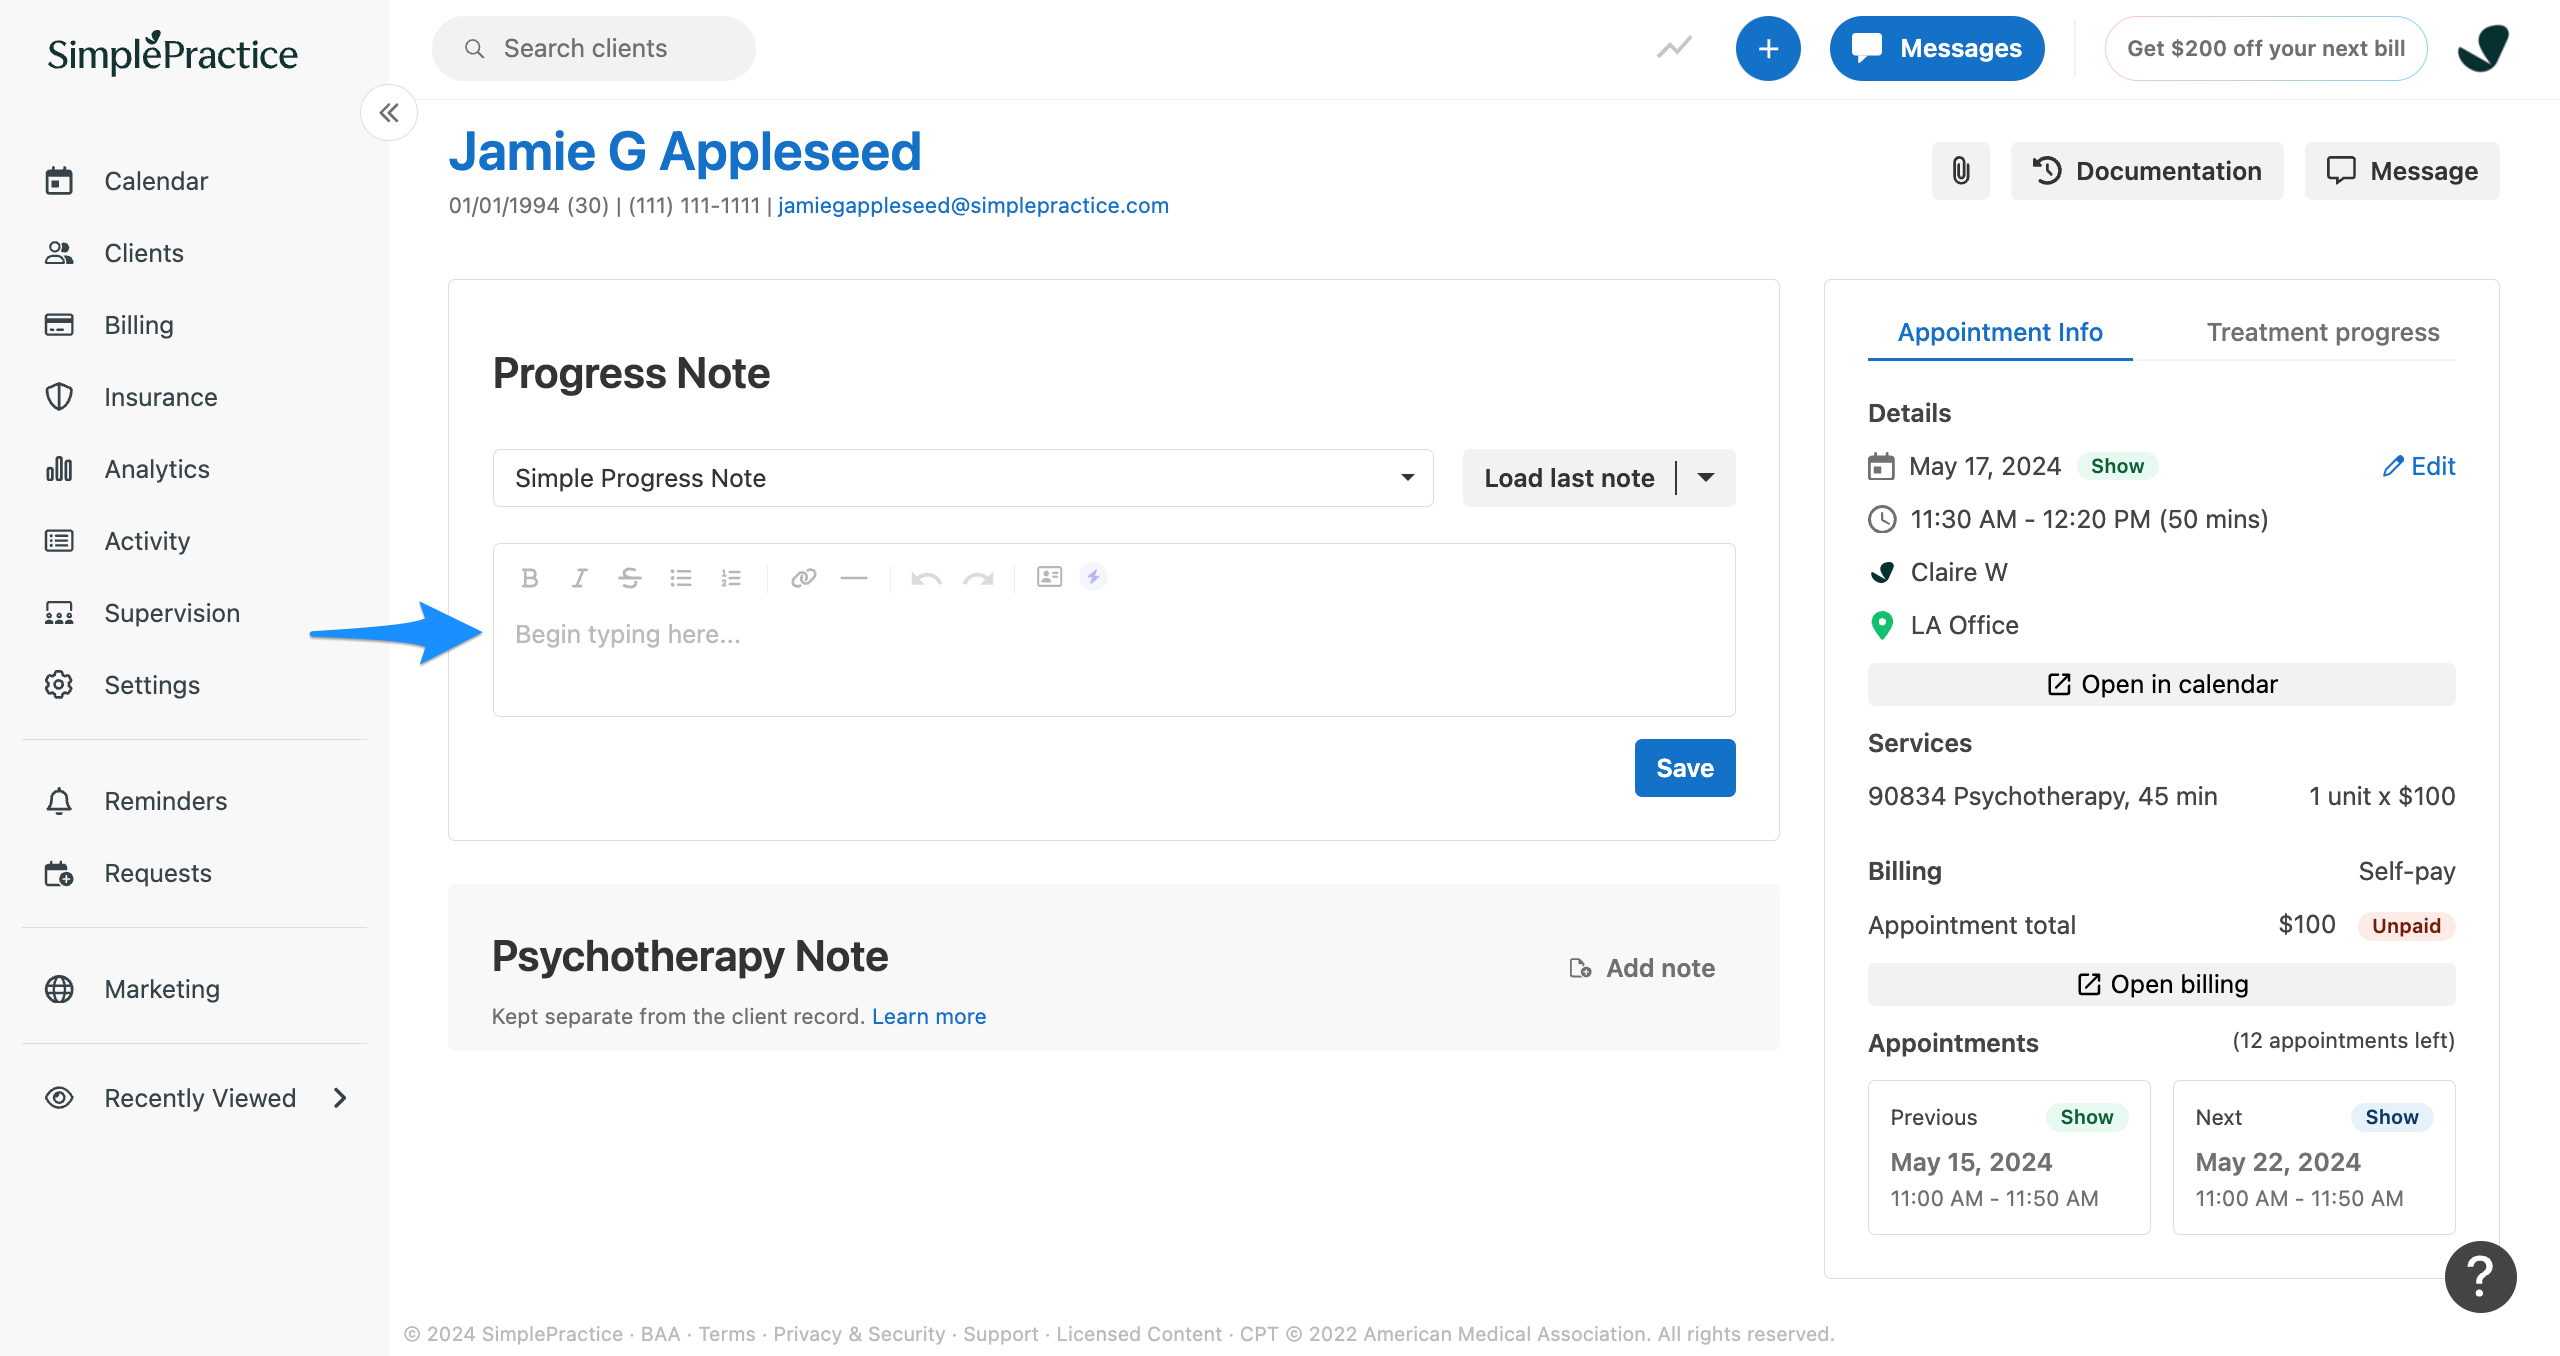
Task: Open the Simple Progress Note template dropdown
Action: [x=963, y=478]
